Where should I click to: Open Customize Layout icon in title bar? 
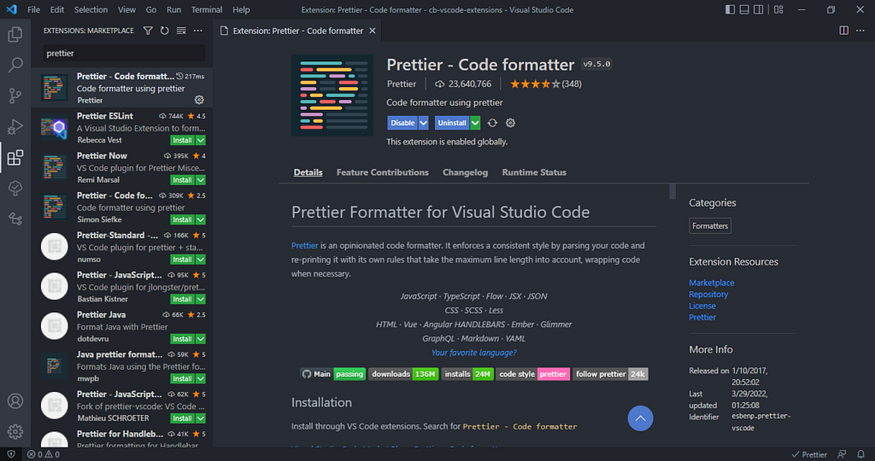pos(778,9)
